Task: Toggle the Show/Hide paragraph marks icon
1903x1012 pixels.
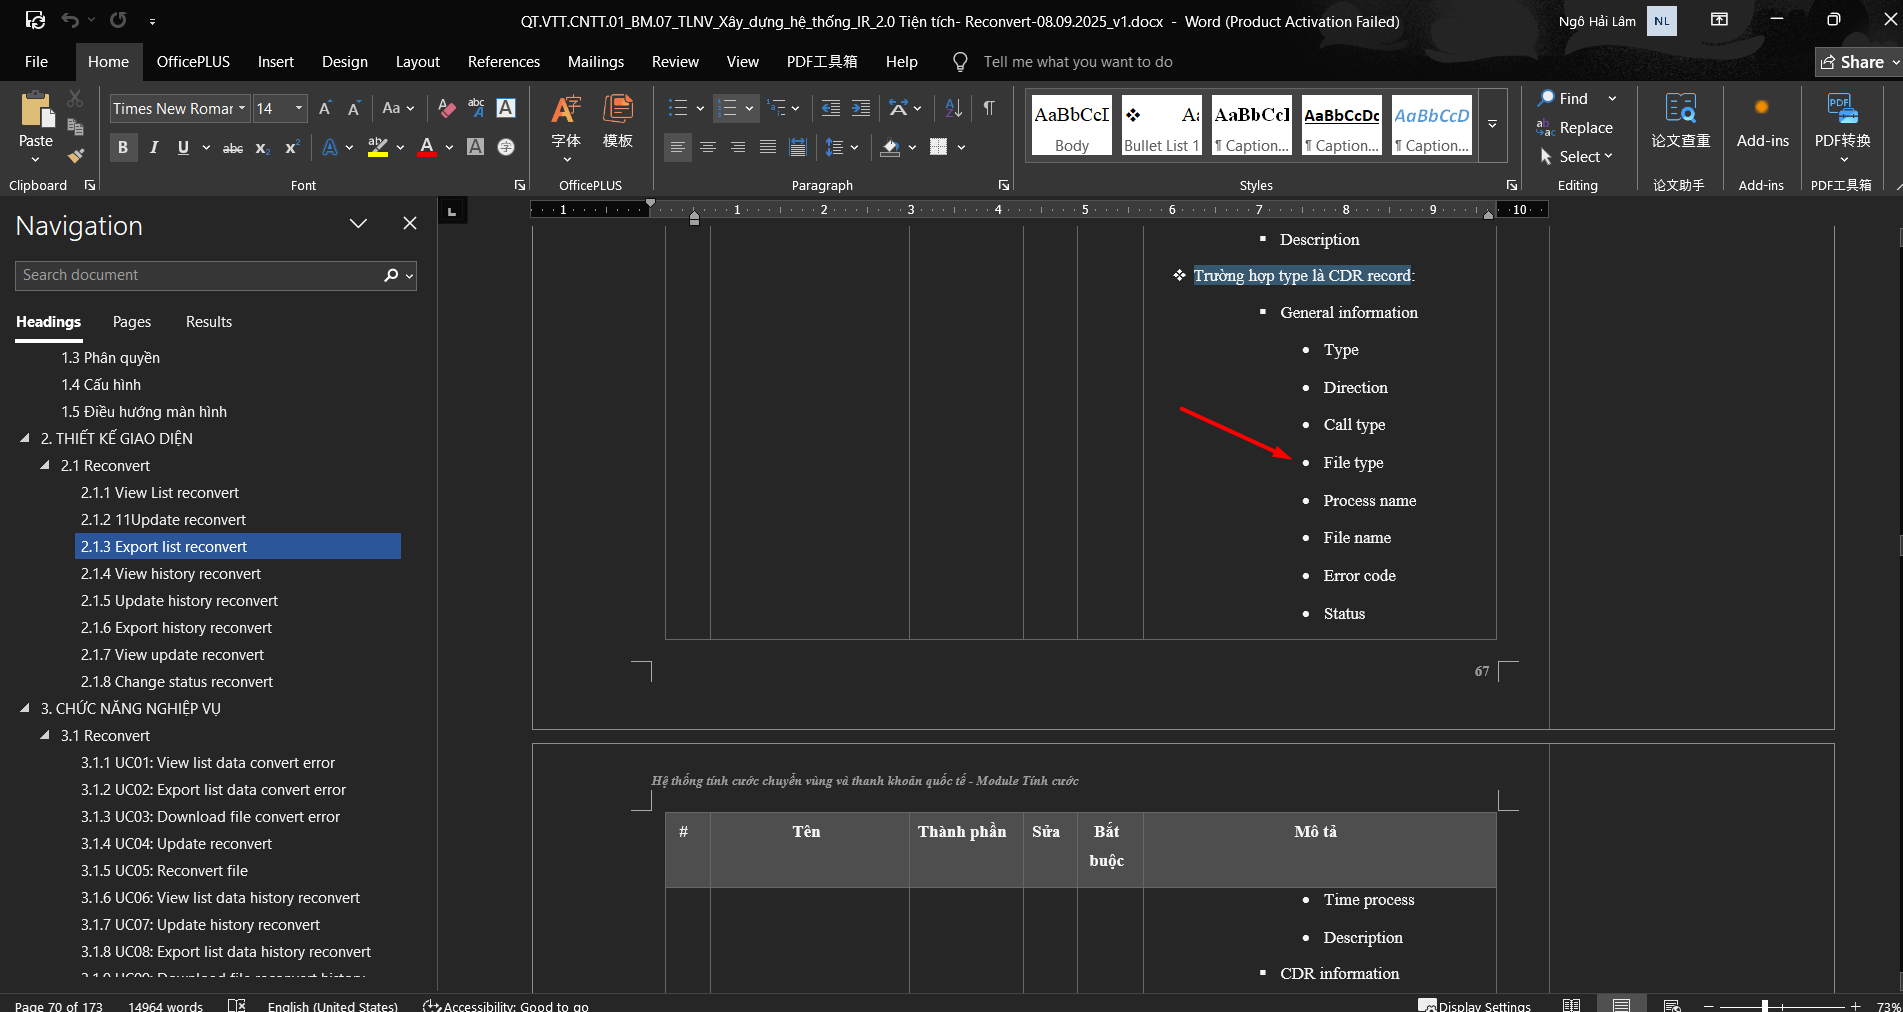Action: [x=988, y=108]
